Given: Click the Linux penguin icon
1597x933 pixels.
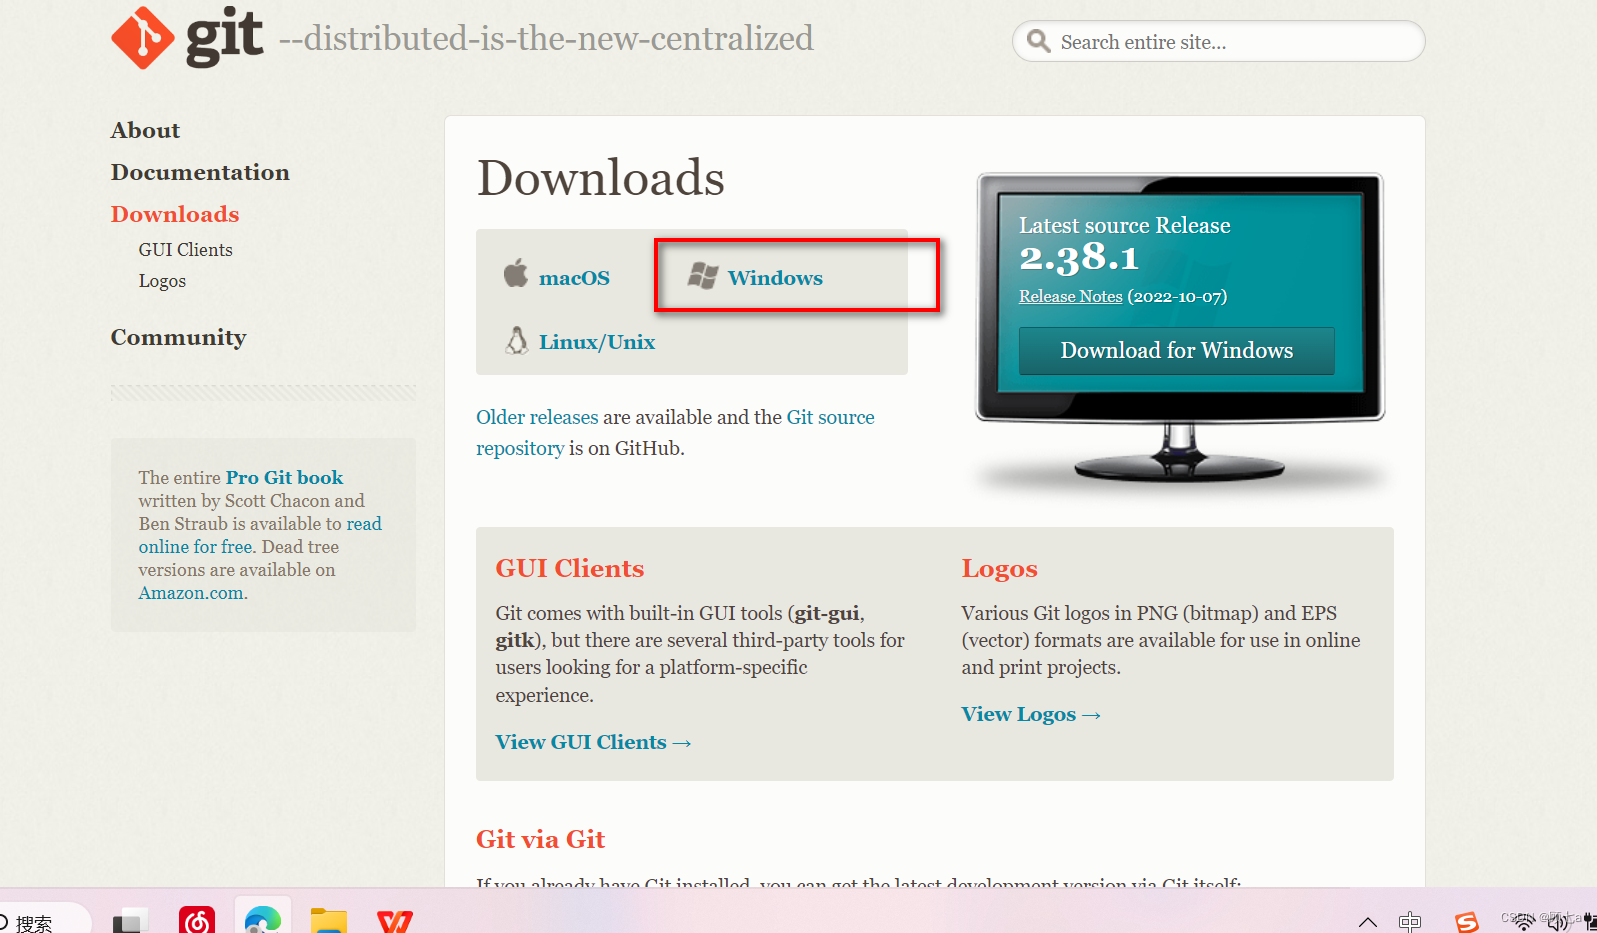Looking at the screenshot, I should click(x=517, y=340).
